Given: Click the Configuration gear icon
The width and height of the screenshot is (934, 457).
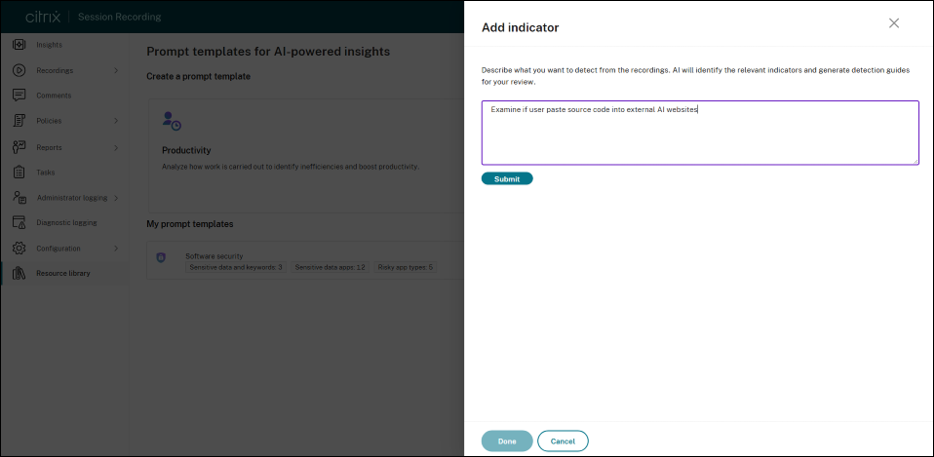Looking at the screenshot, I should [19, 248].
